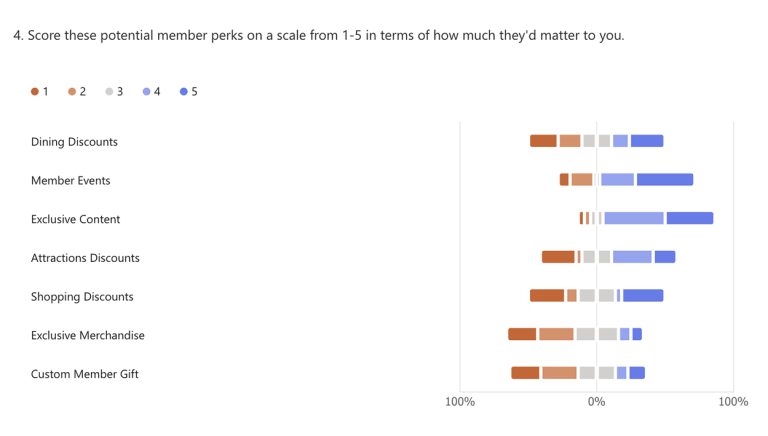Click the score 1 legend color dot
The height and width of the screenshot is (436, 768).
(x=35, y=92)
